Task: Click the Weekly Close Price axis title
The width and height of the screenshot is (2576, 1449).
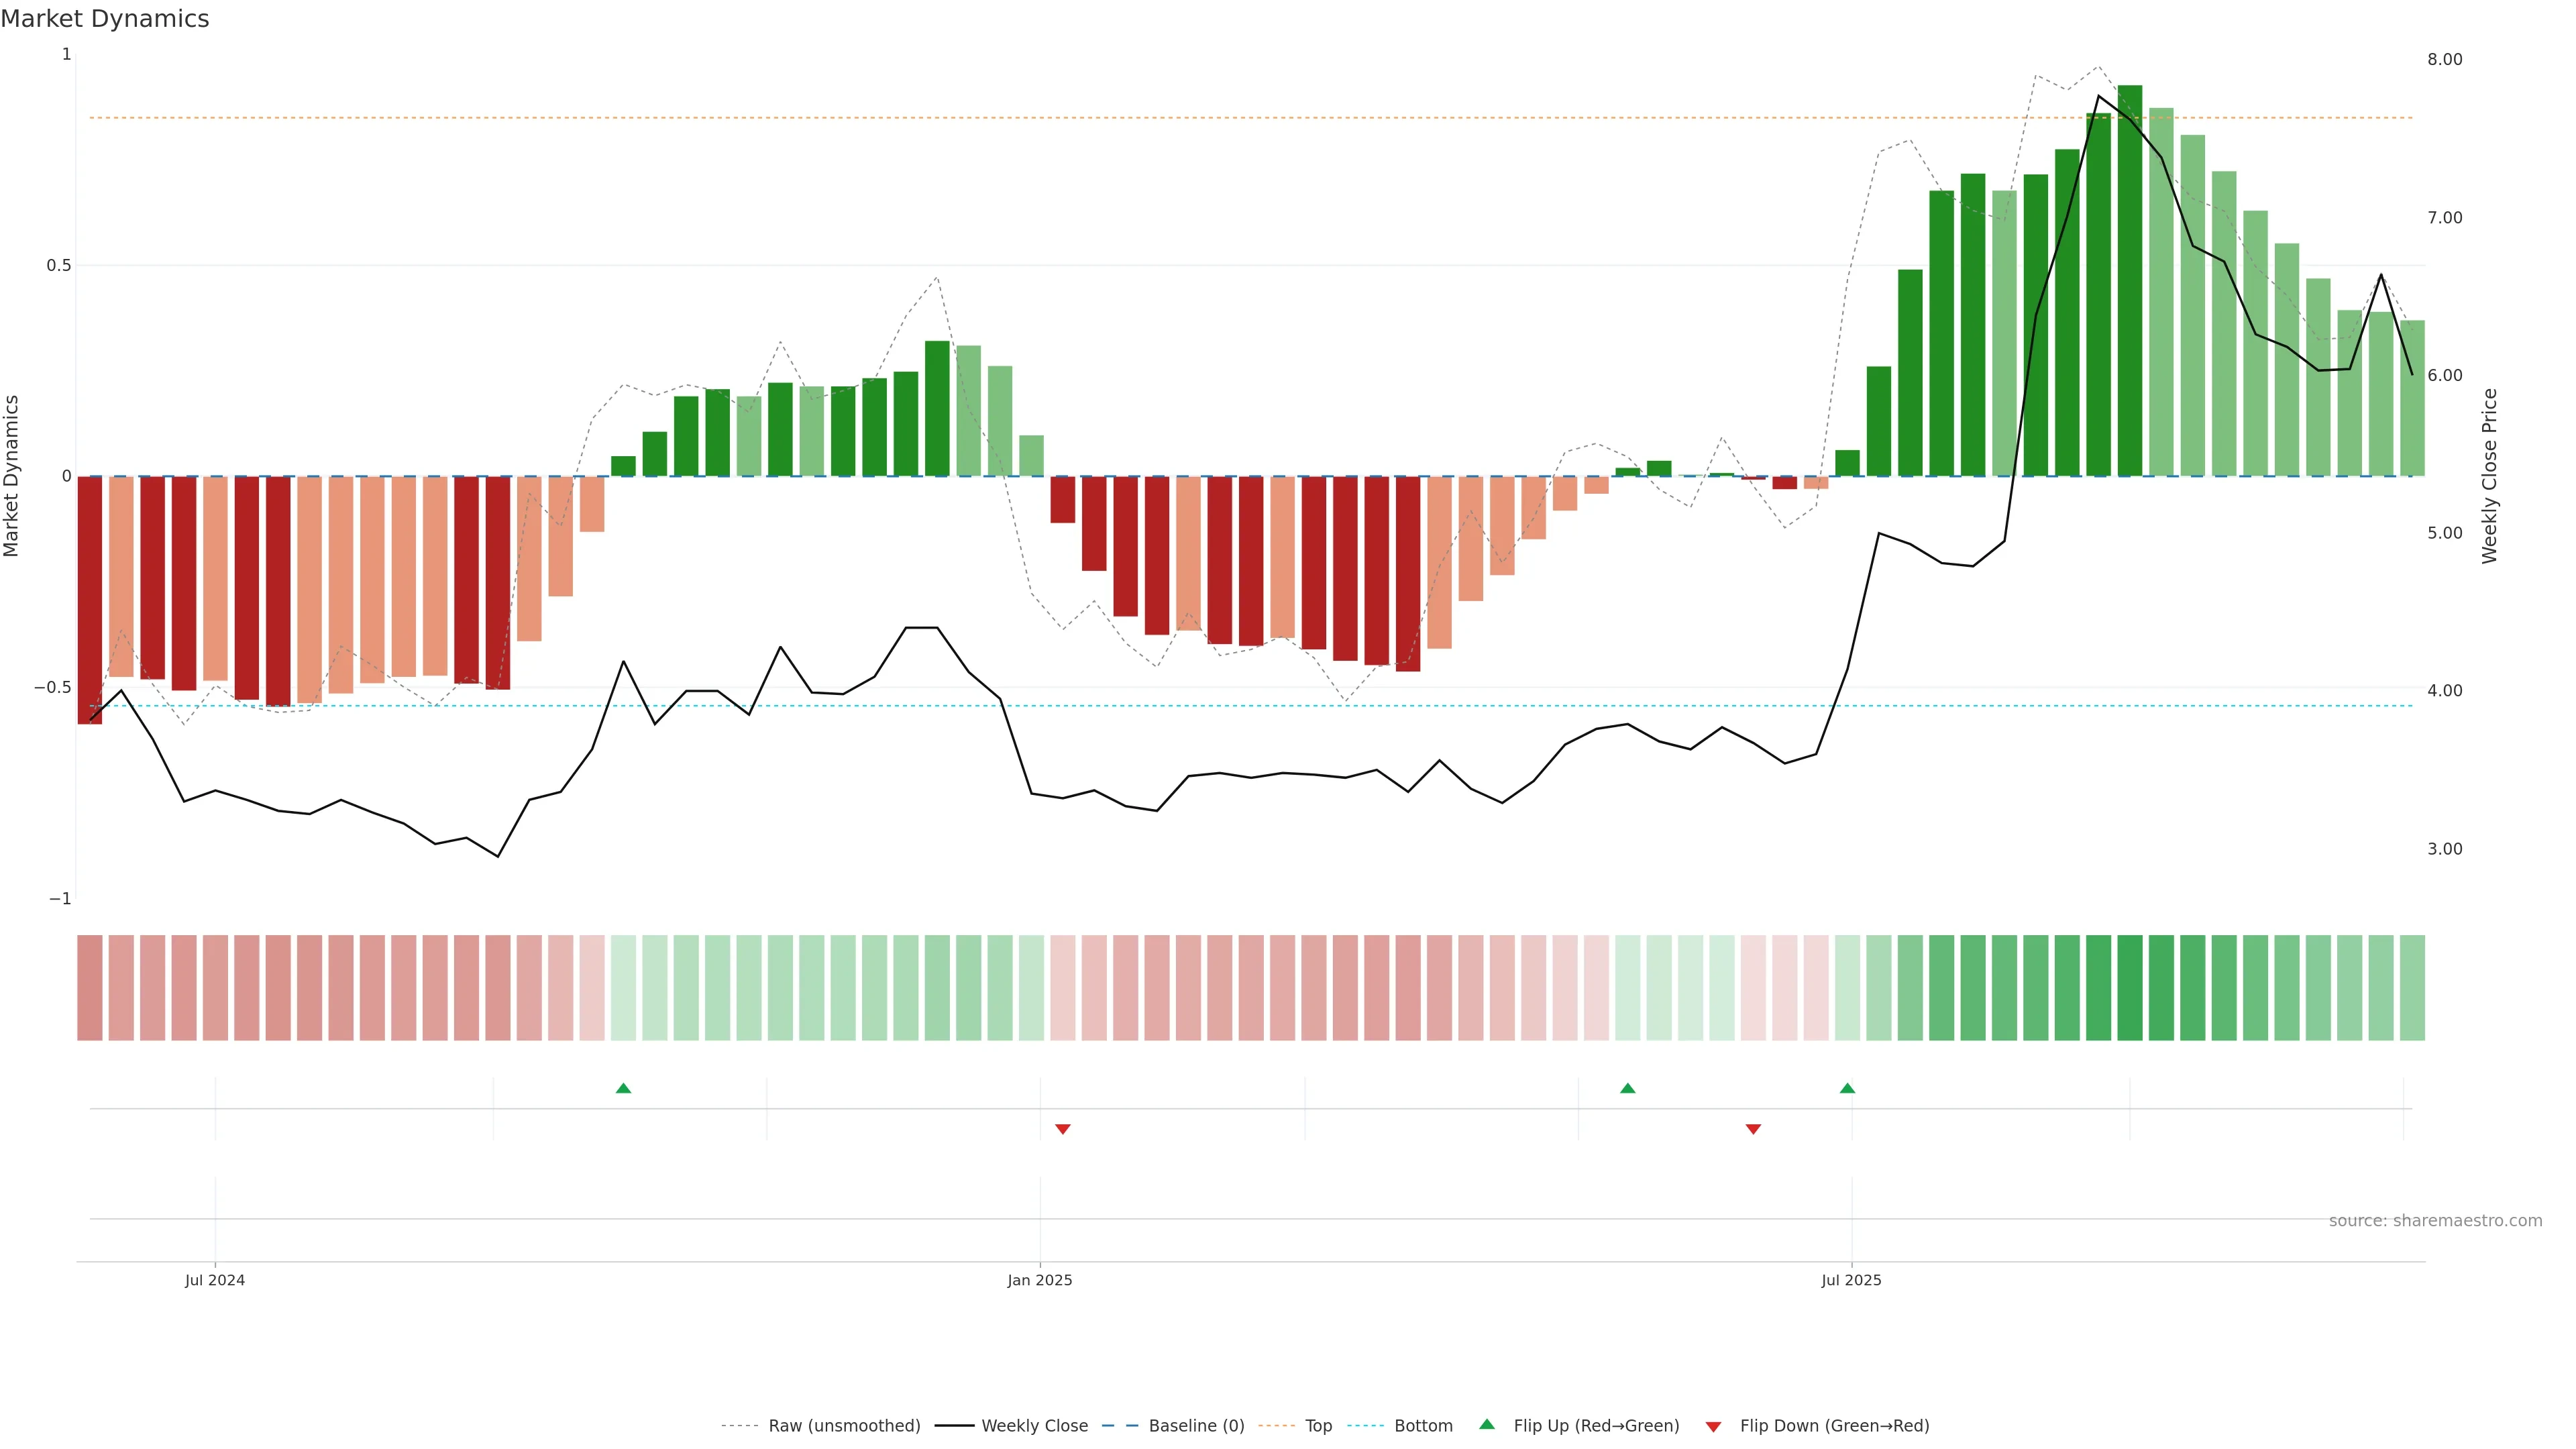Action: (2490, 476)
